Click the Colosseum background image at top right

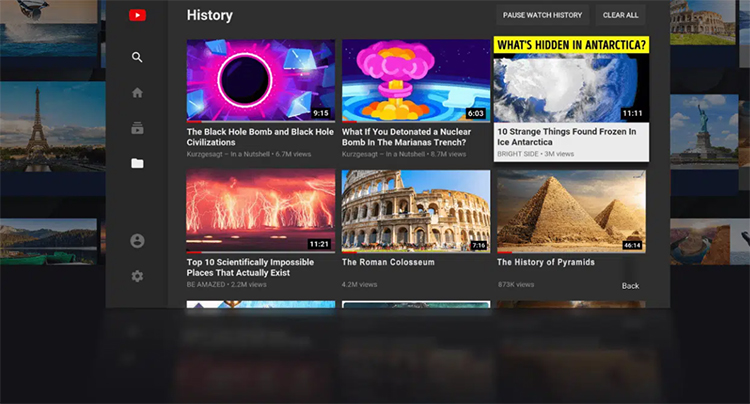(x=702, y=22)
